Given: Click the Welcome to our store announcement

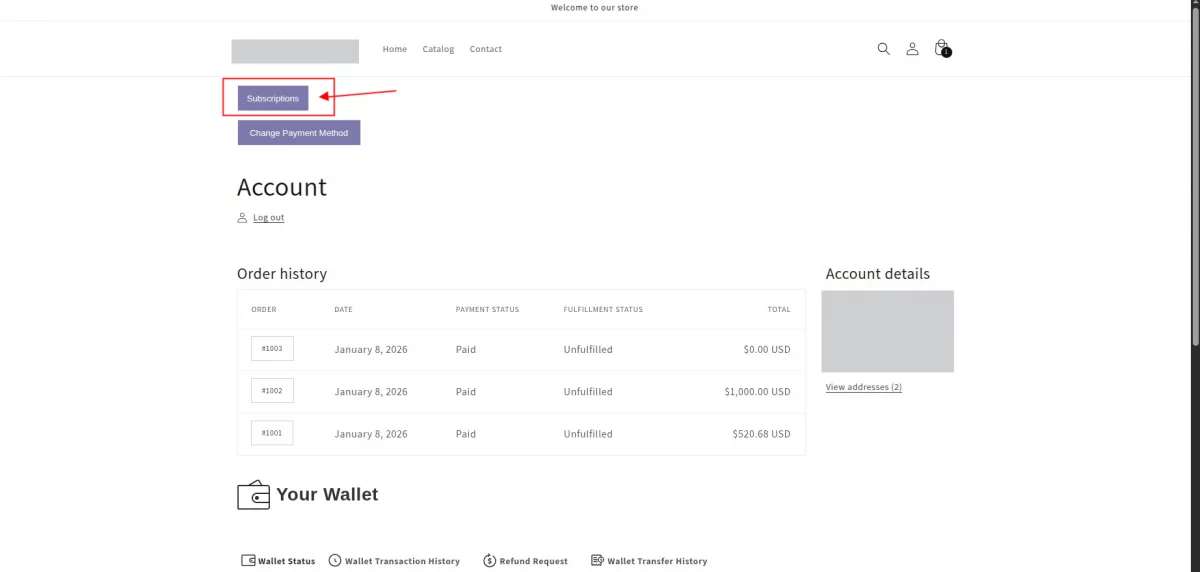Looking at the screenshot, I should tap(594, 8).
